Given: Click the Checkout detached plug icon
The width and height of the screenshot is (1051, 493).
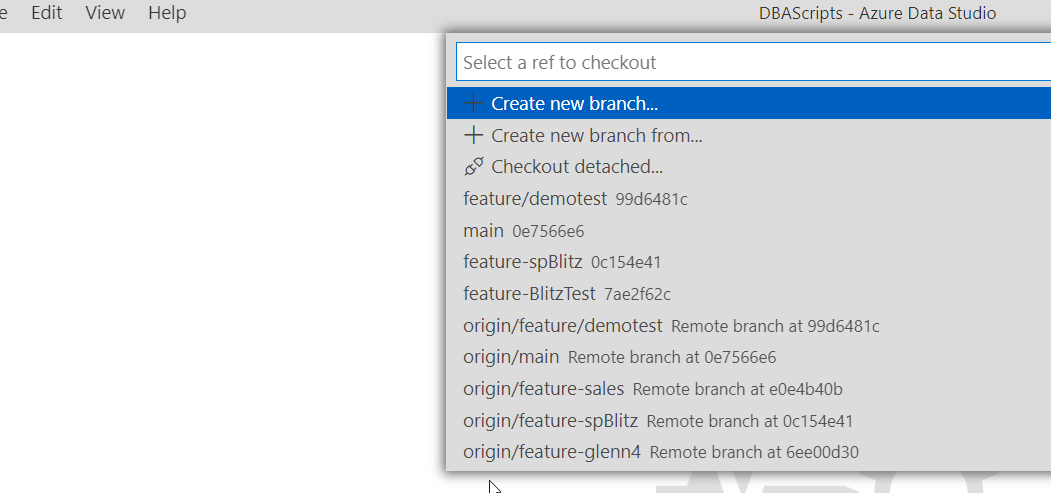Looking at the screenshot, I should [x=474, y=167].
